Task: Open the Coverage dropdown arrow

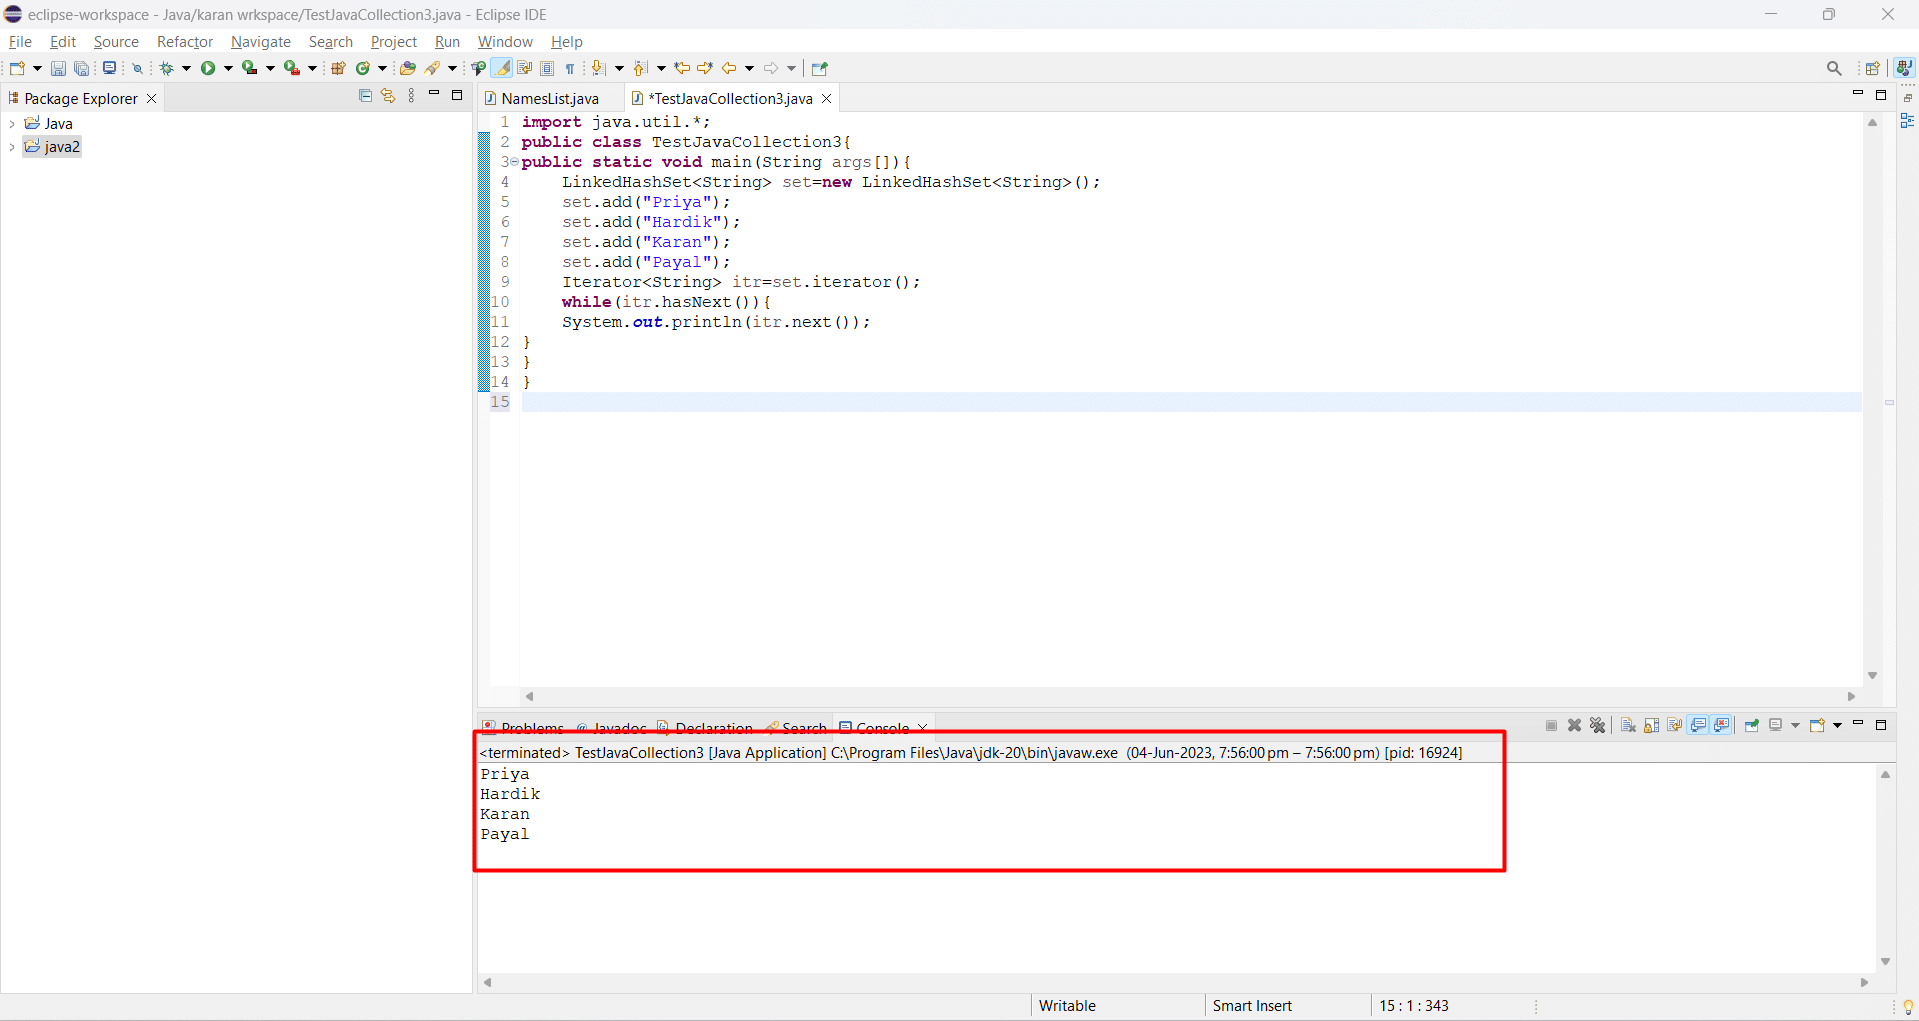Action: pyautogui.click(x=270, y=68)
